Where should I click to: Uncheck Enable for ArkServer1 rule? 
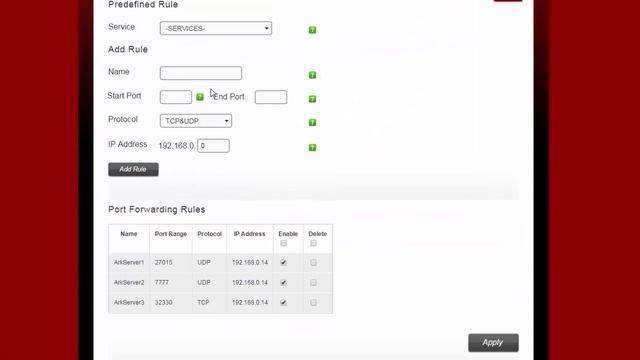pyautogui.click(x=283, y=262)
